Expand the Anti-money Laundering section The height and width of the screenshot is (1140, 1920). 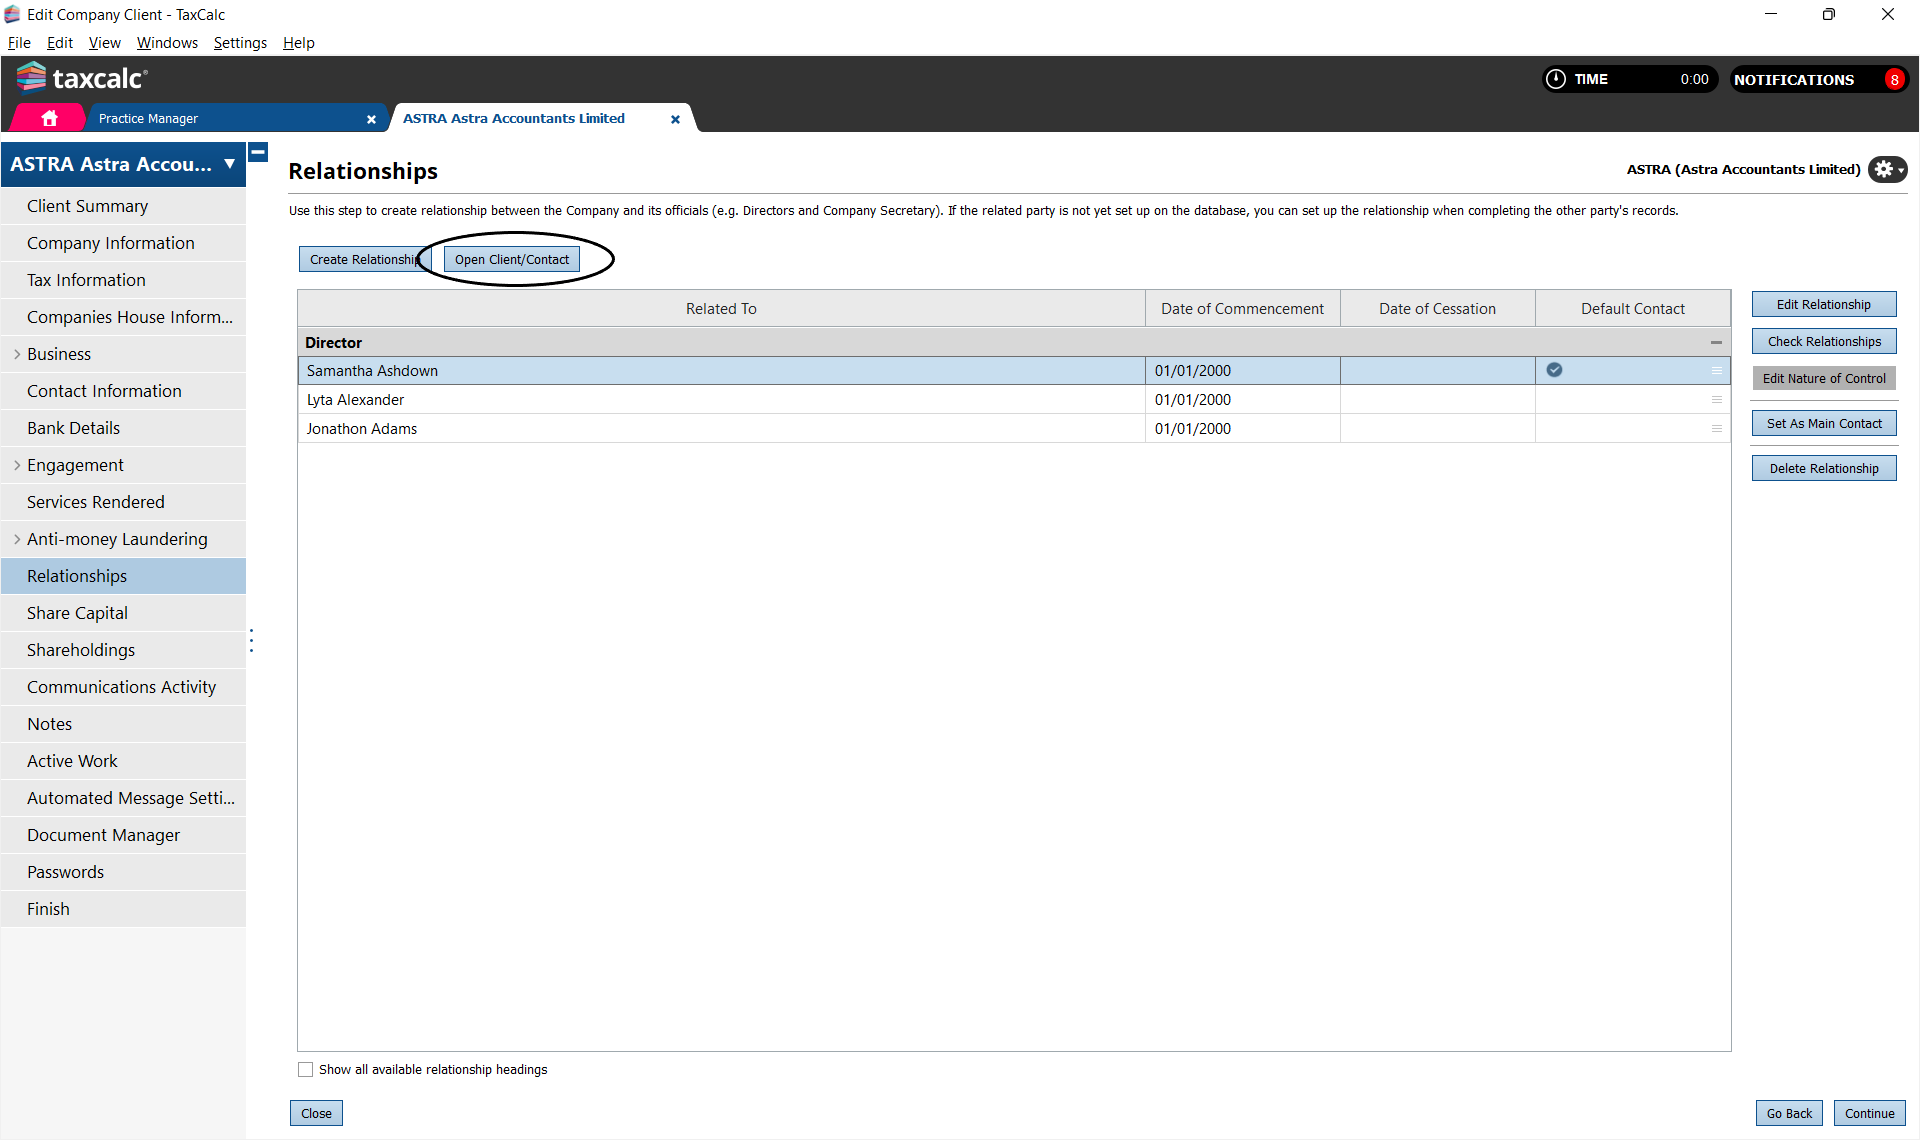(x=17, y=539)
